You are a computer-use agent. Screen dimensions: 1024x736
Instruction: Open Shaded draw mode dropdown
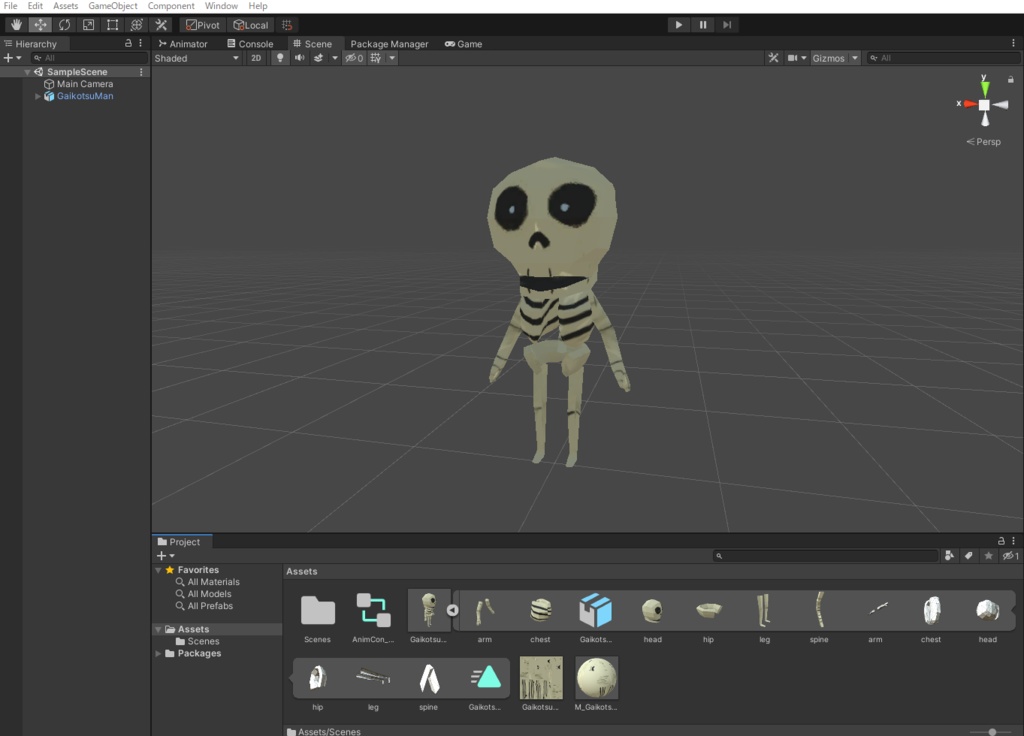(x=197, y=58)
